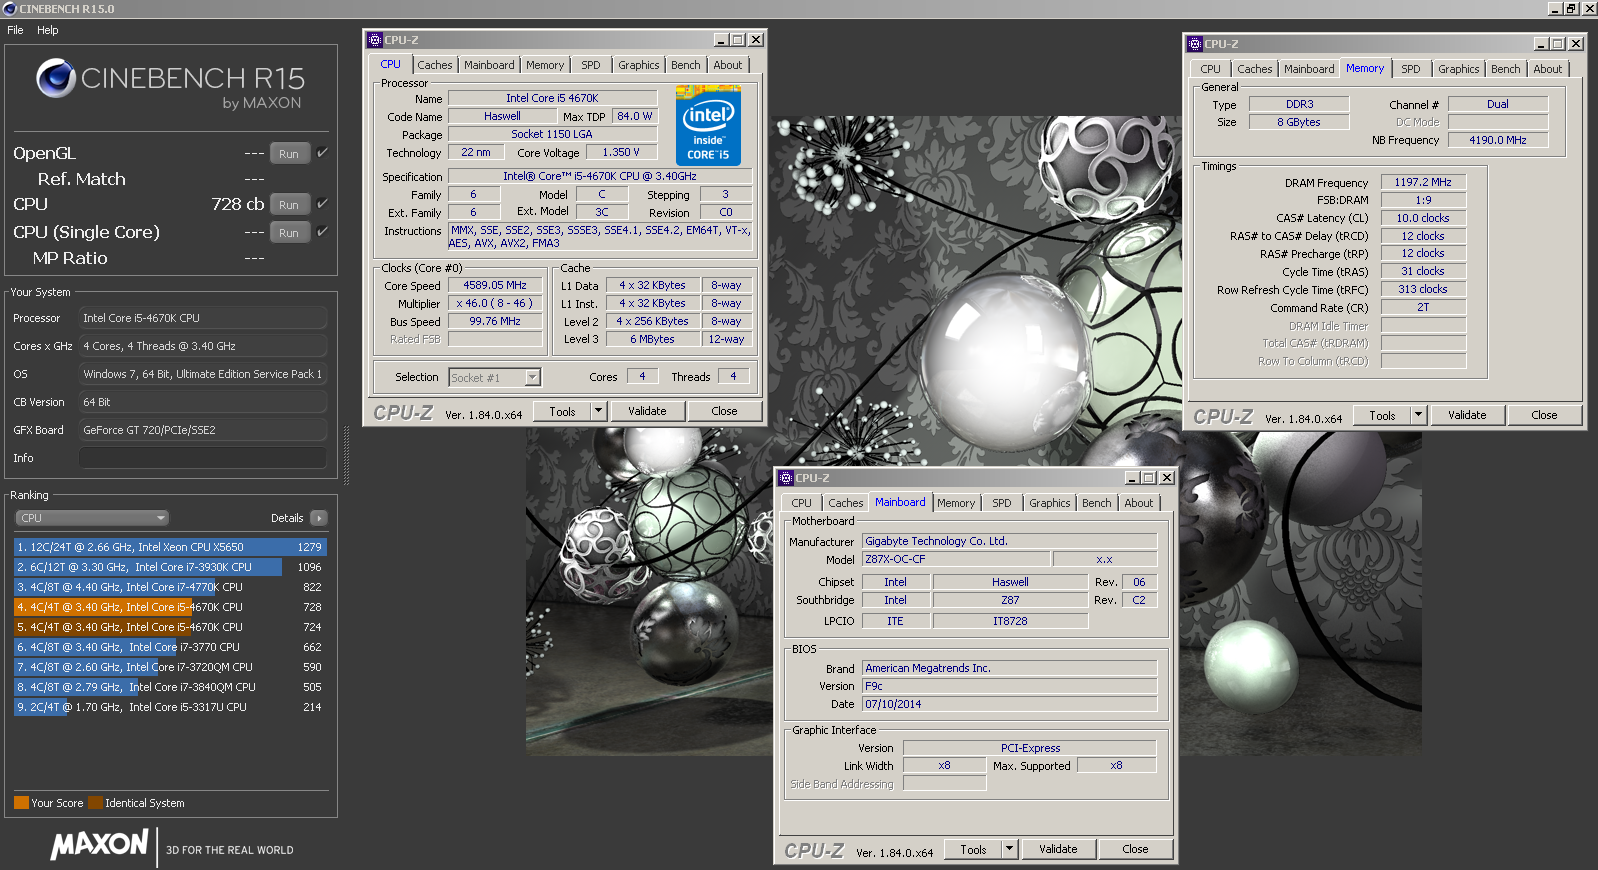Open Tools dropdown arrow in Mainboard window

(1010, 849)
